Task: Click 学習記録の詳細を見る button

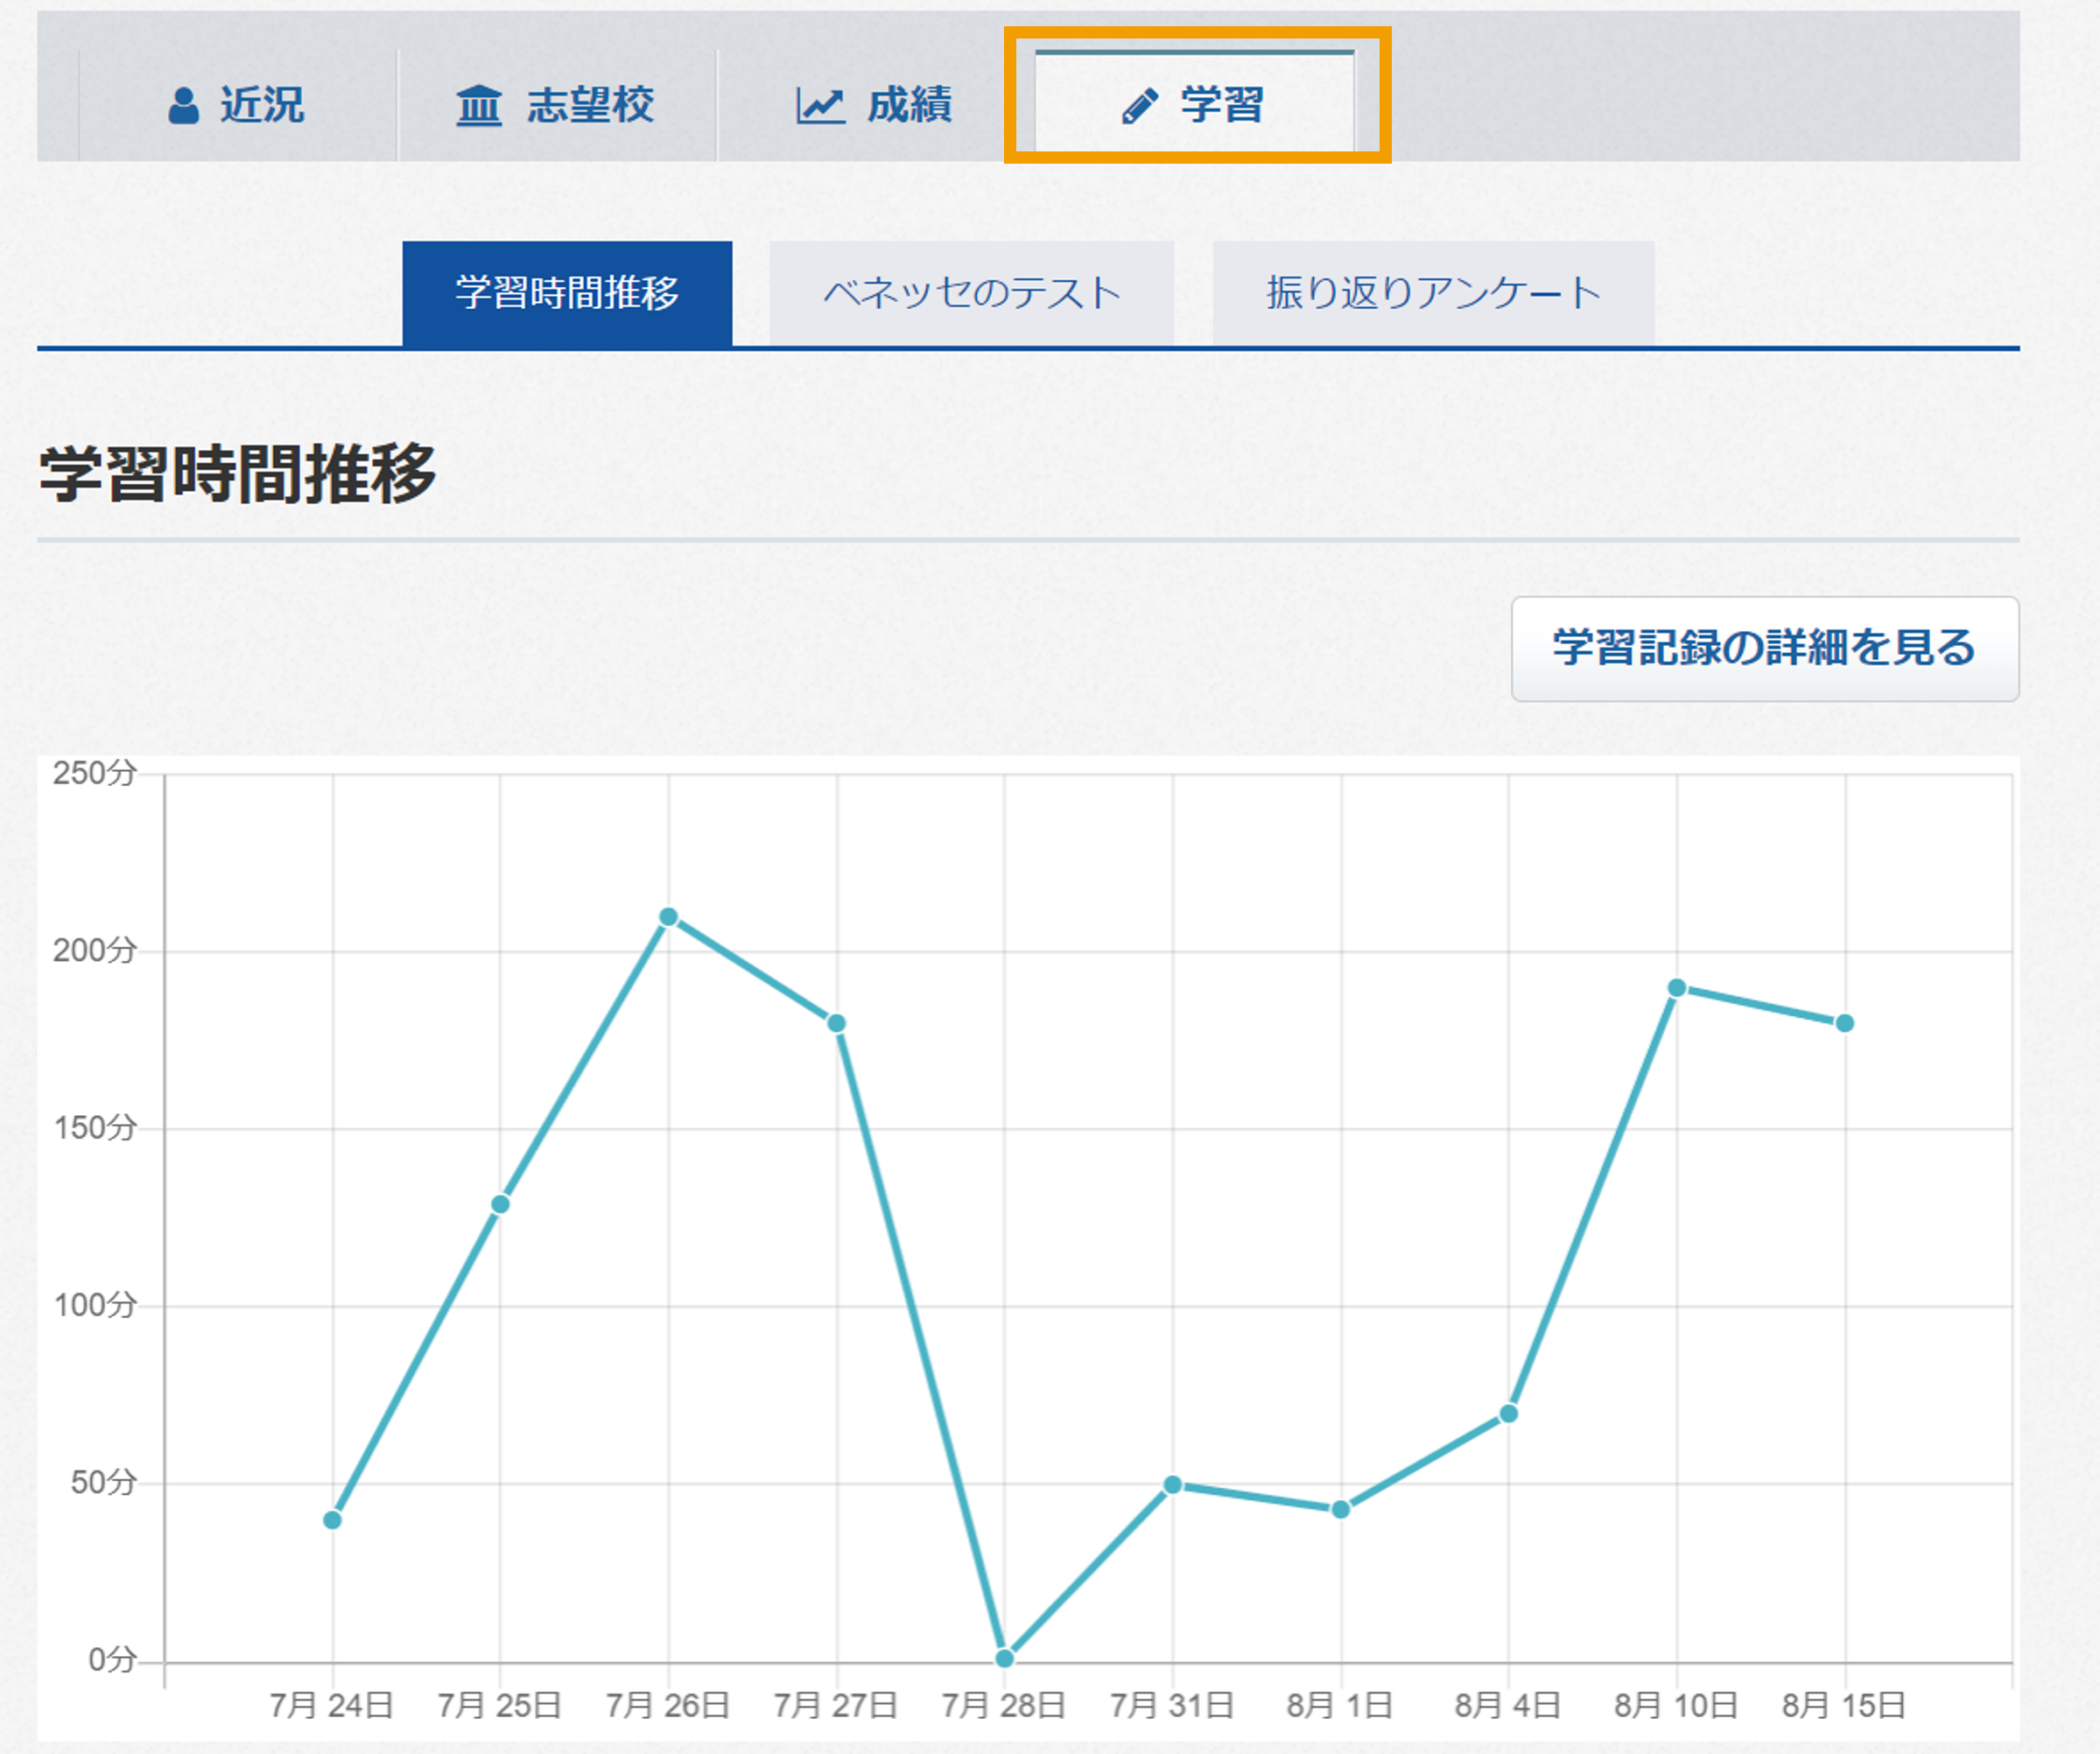Action: coord(1765,648)
